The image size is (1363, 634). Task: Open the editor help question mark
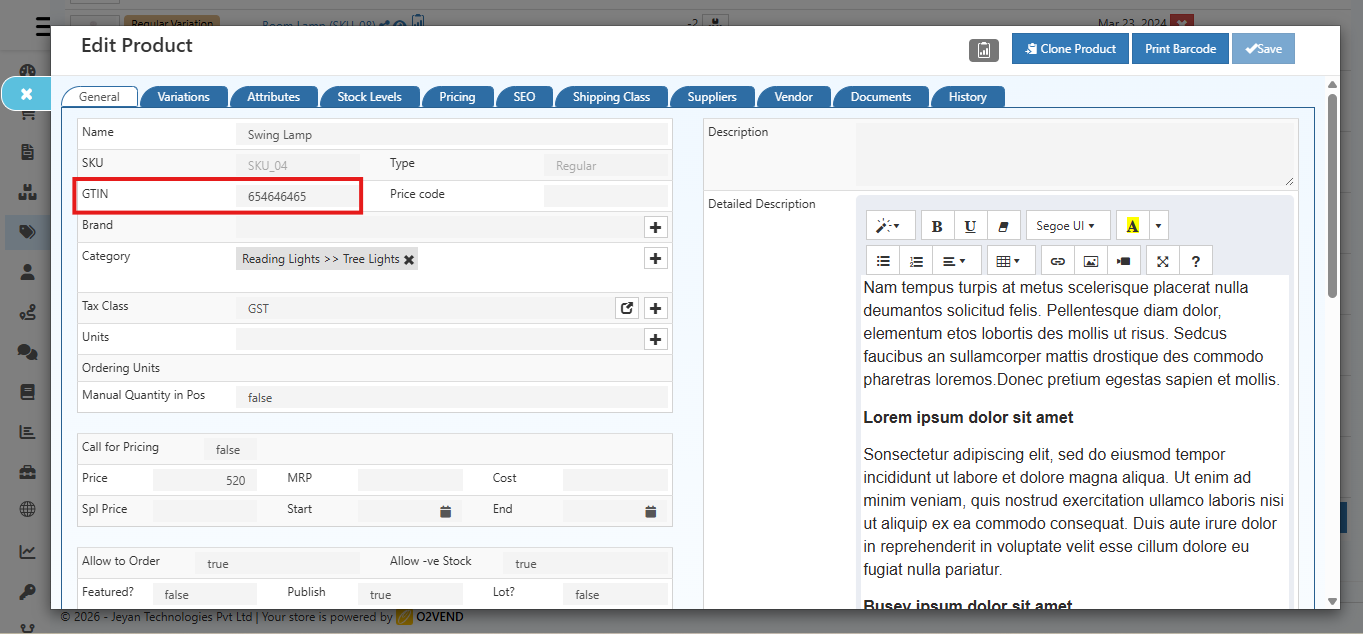point(1196,261)
